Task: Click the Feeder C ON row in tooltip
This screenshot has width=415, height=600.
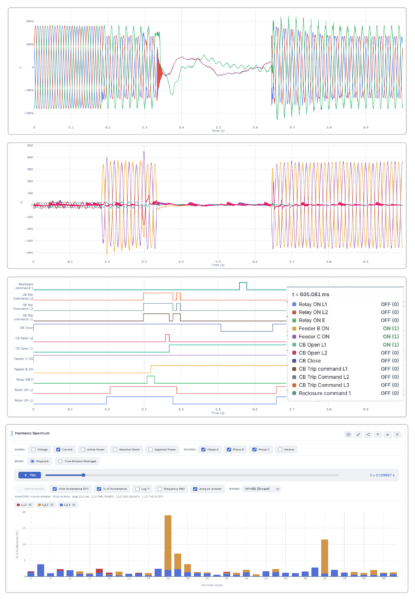Action: click(x=345, y=336)
